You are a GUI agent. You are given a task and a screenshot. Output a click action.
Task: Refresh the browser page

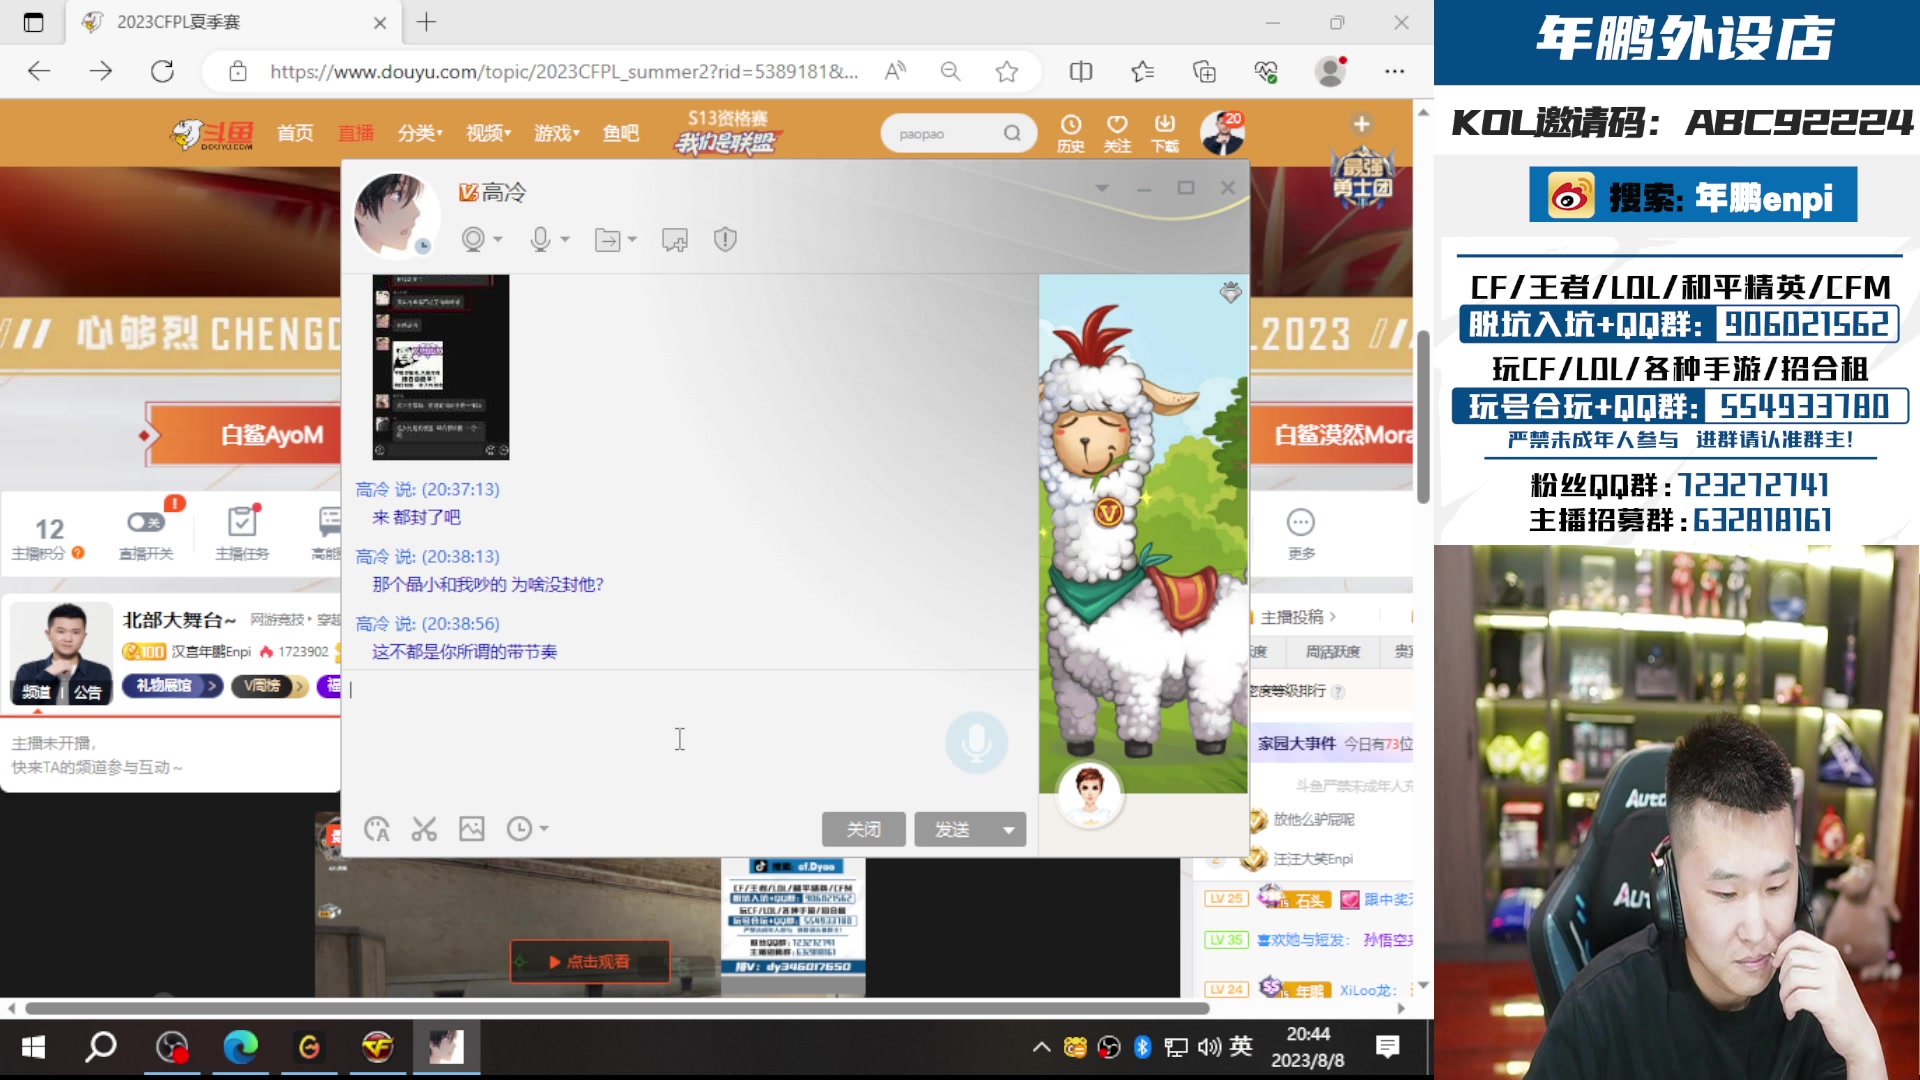pyautogui.click(x=162, y=71)
